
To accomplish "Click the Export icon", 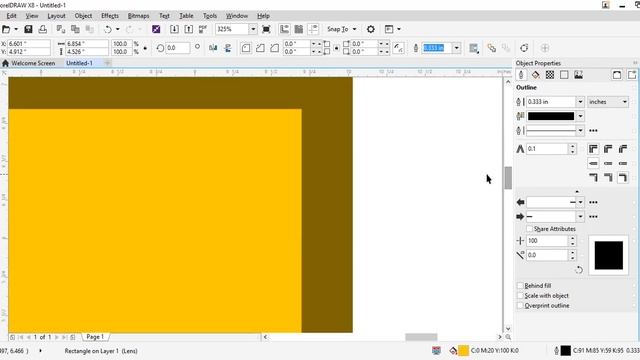I will [x=189, y=29].
